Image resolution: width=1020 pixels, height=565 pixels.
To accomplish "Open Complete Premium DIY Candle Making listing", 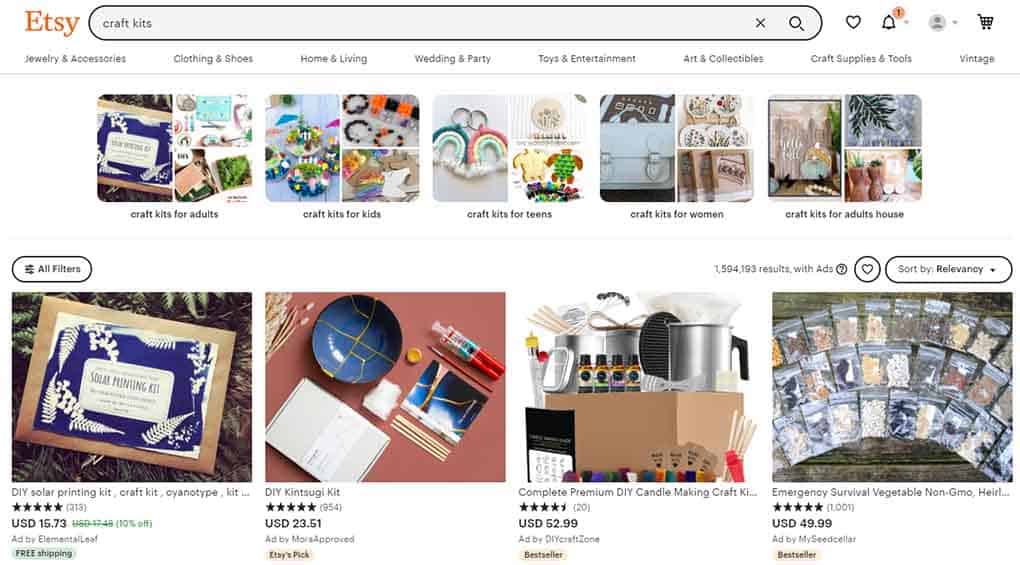I will (x=638, y=492).
